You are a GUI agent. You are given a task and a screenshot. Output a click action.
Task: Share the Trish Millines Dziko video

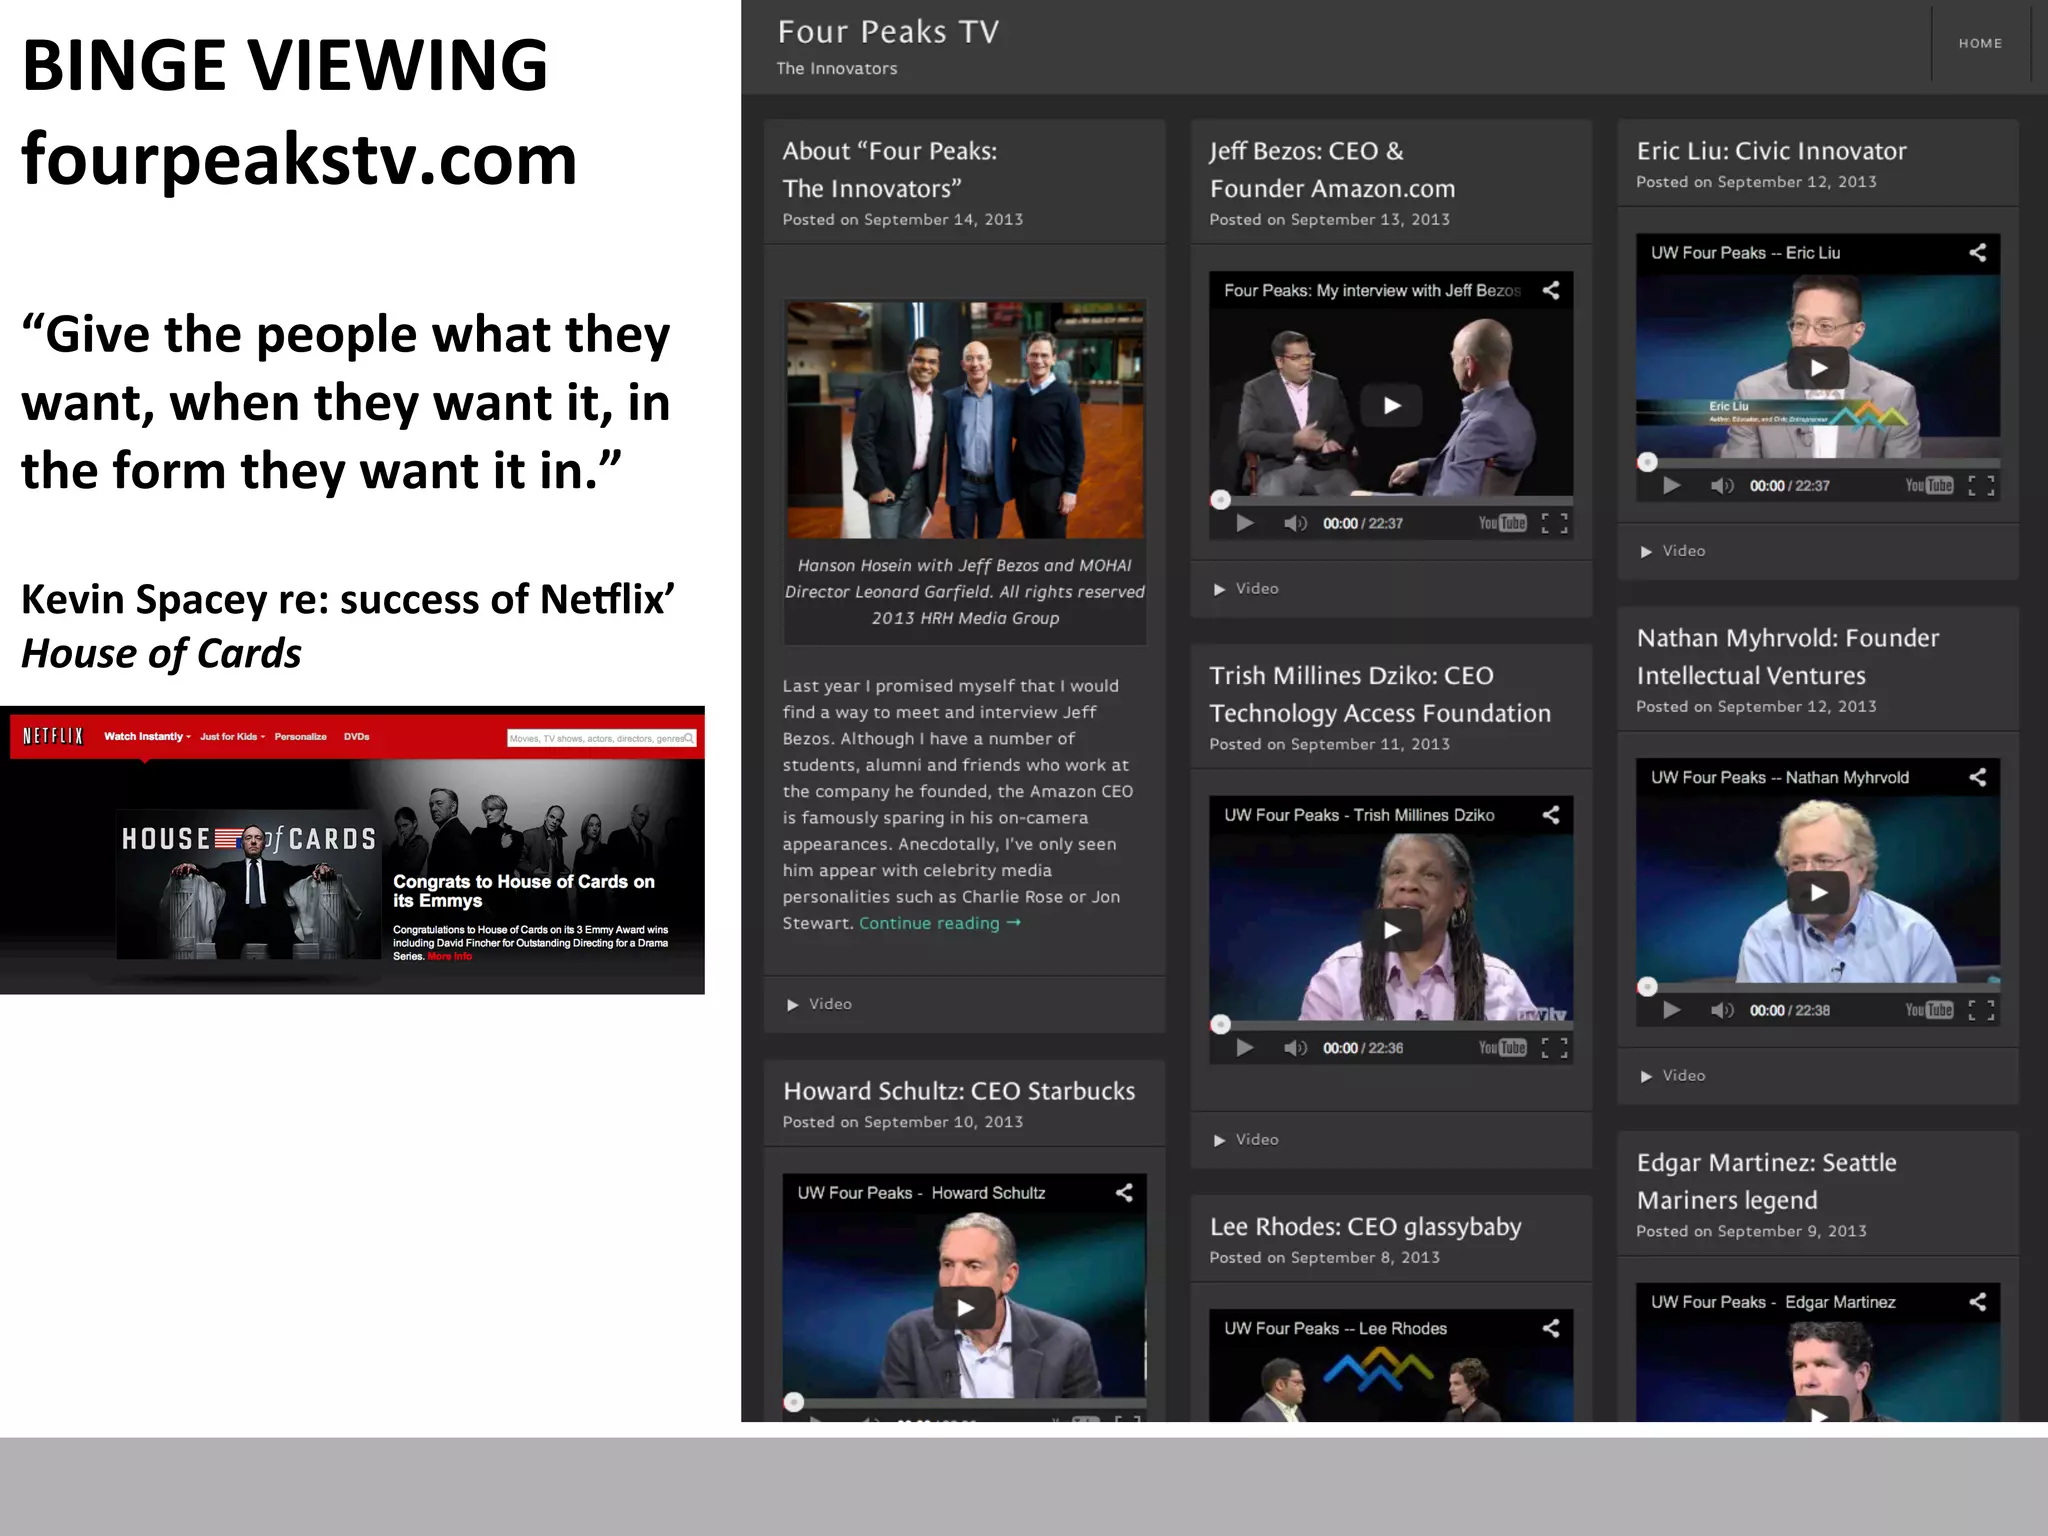(x=1551, y=815)
